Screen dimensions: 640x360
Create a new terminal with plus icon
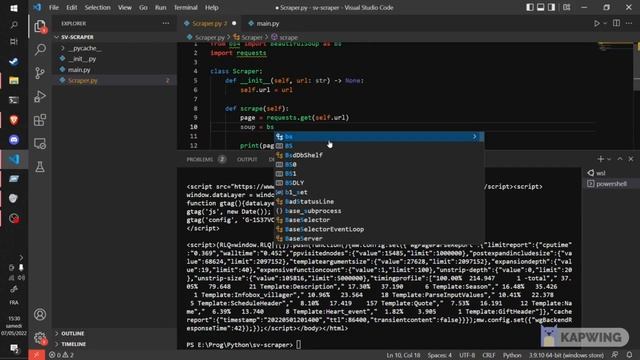coord(600,159)
